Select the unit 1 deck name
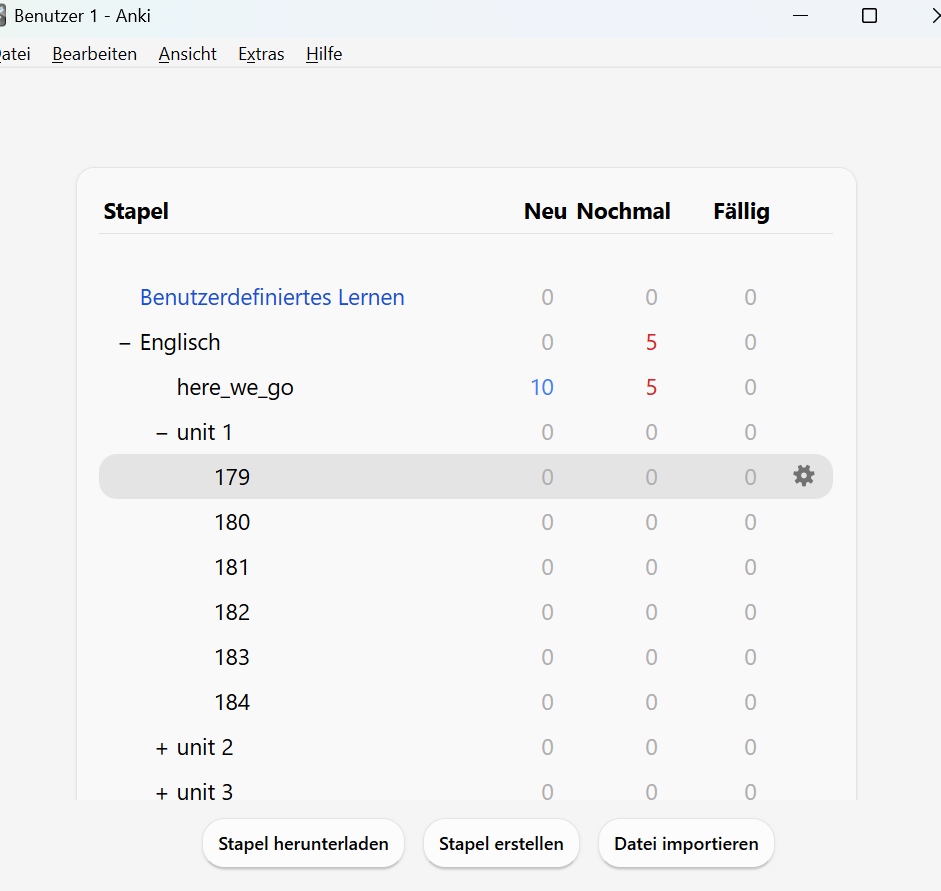The image size is (941, 891). 204,433
